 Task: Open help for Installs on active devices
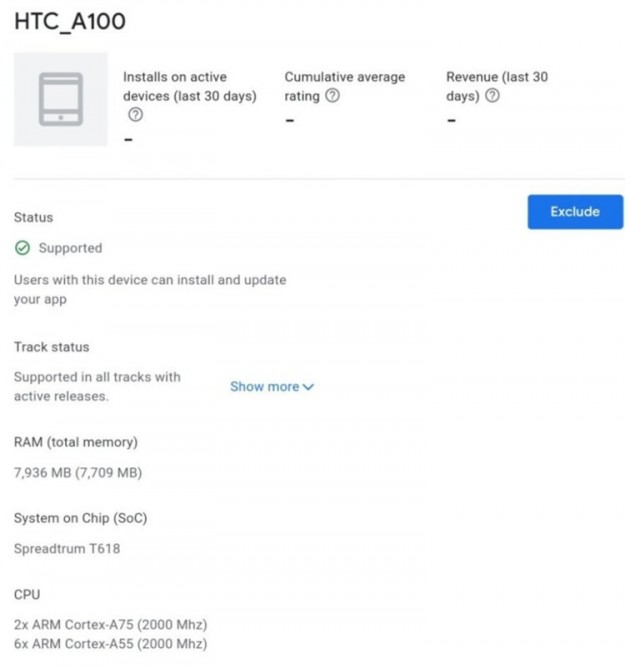[135, 115]
